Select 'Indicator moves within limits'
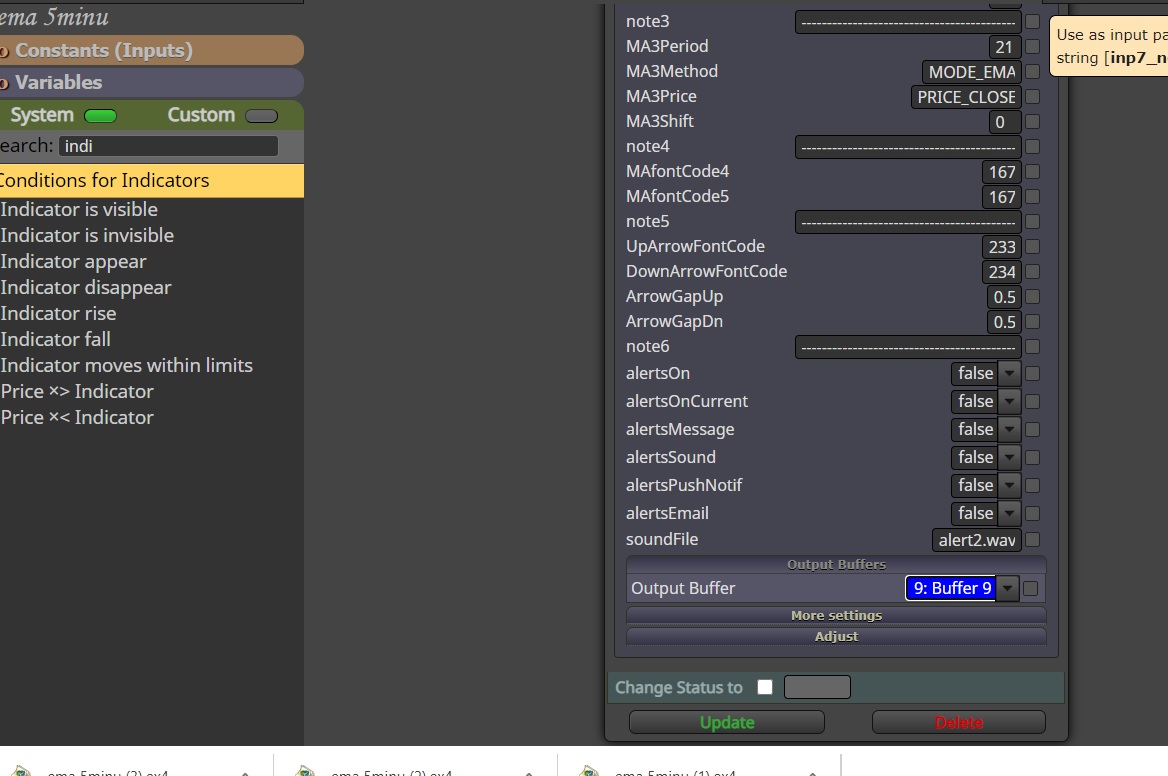The height and width of the screenshot is (776, 1168). (127, 366)
